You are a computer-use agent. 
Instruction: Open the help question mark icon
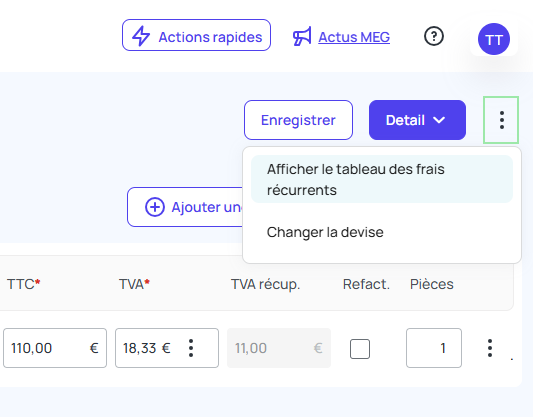point(434,36)
